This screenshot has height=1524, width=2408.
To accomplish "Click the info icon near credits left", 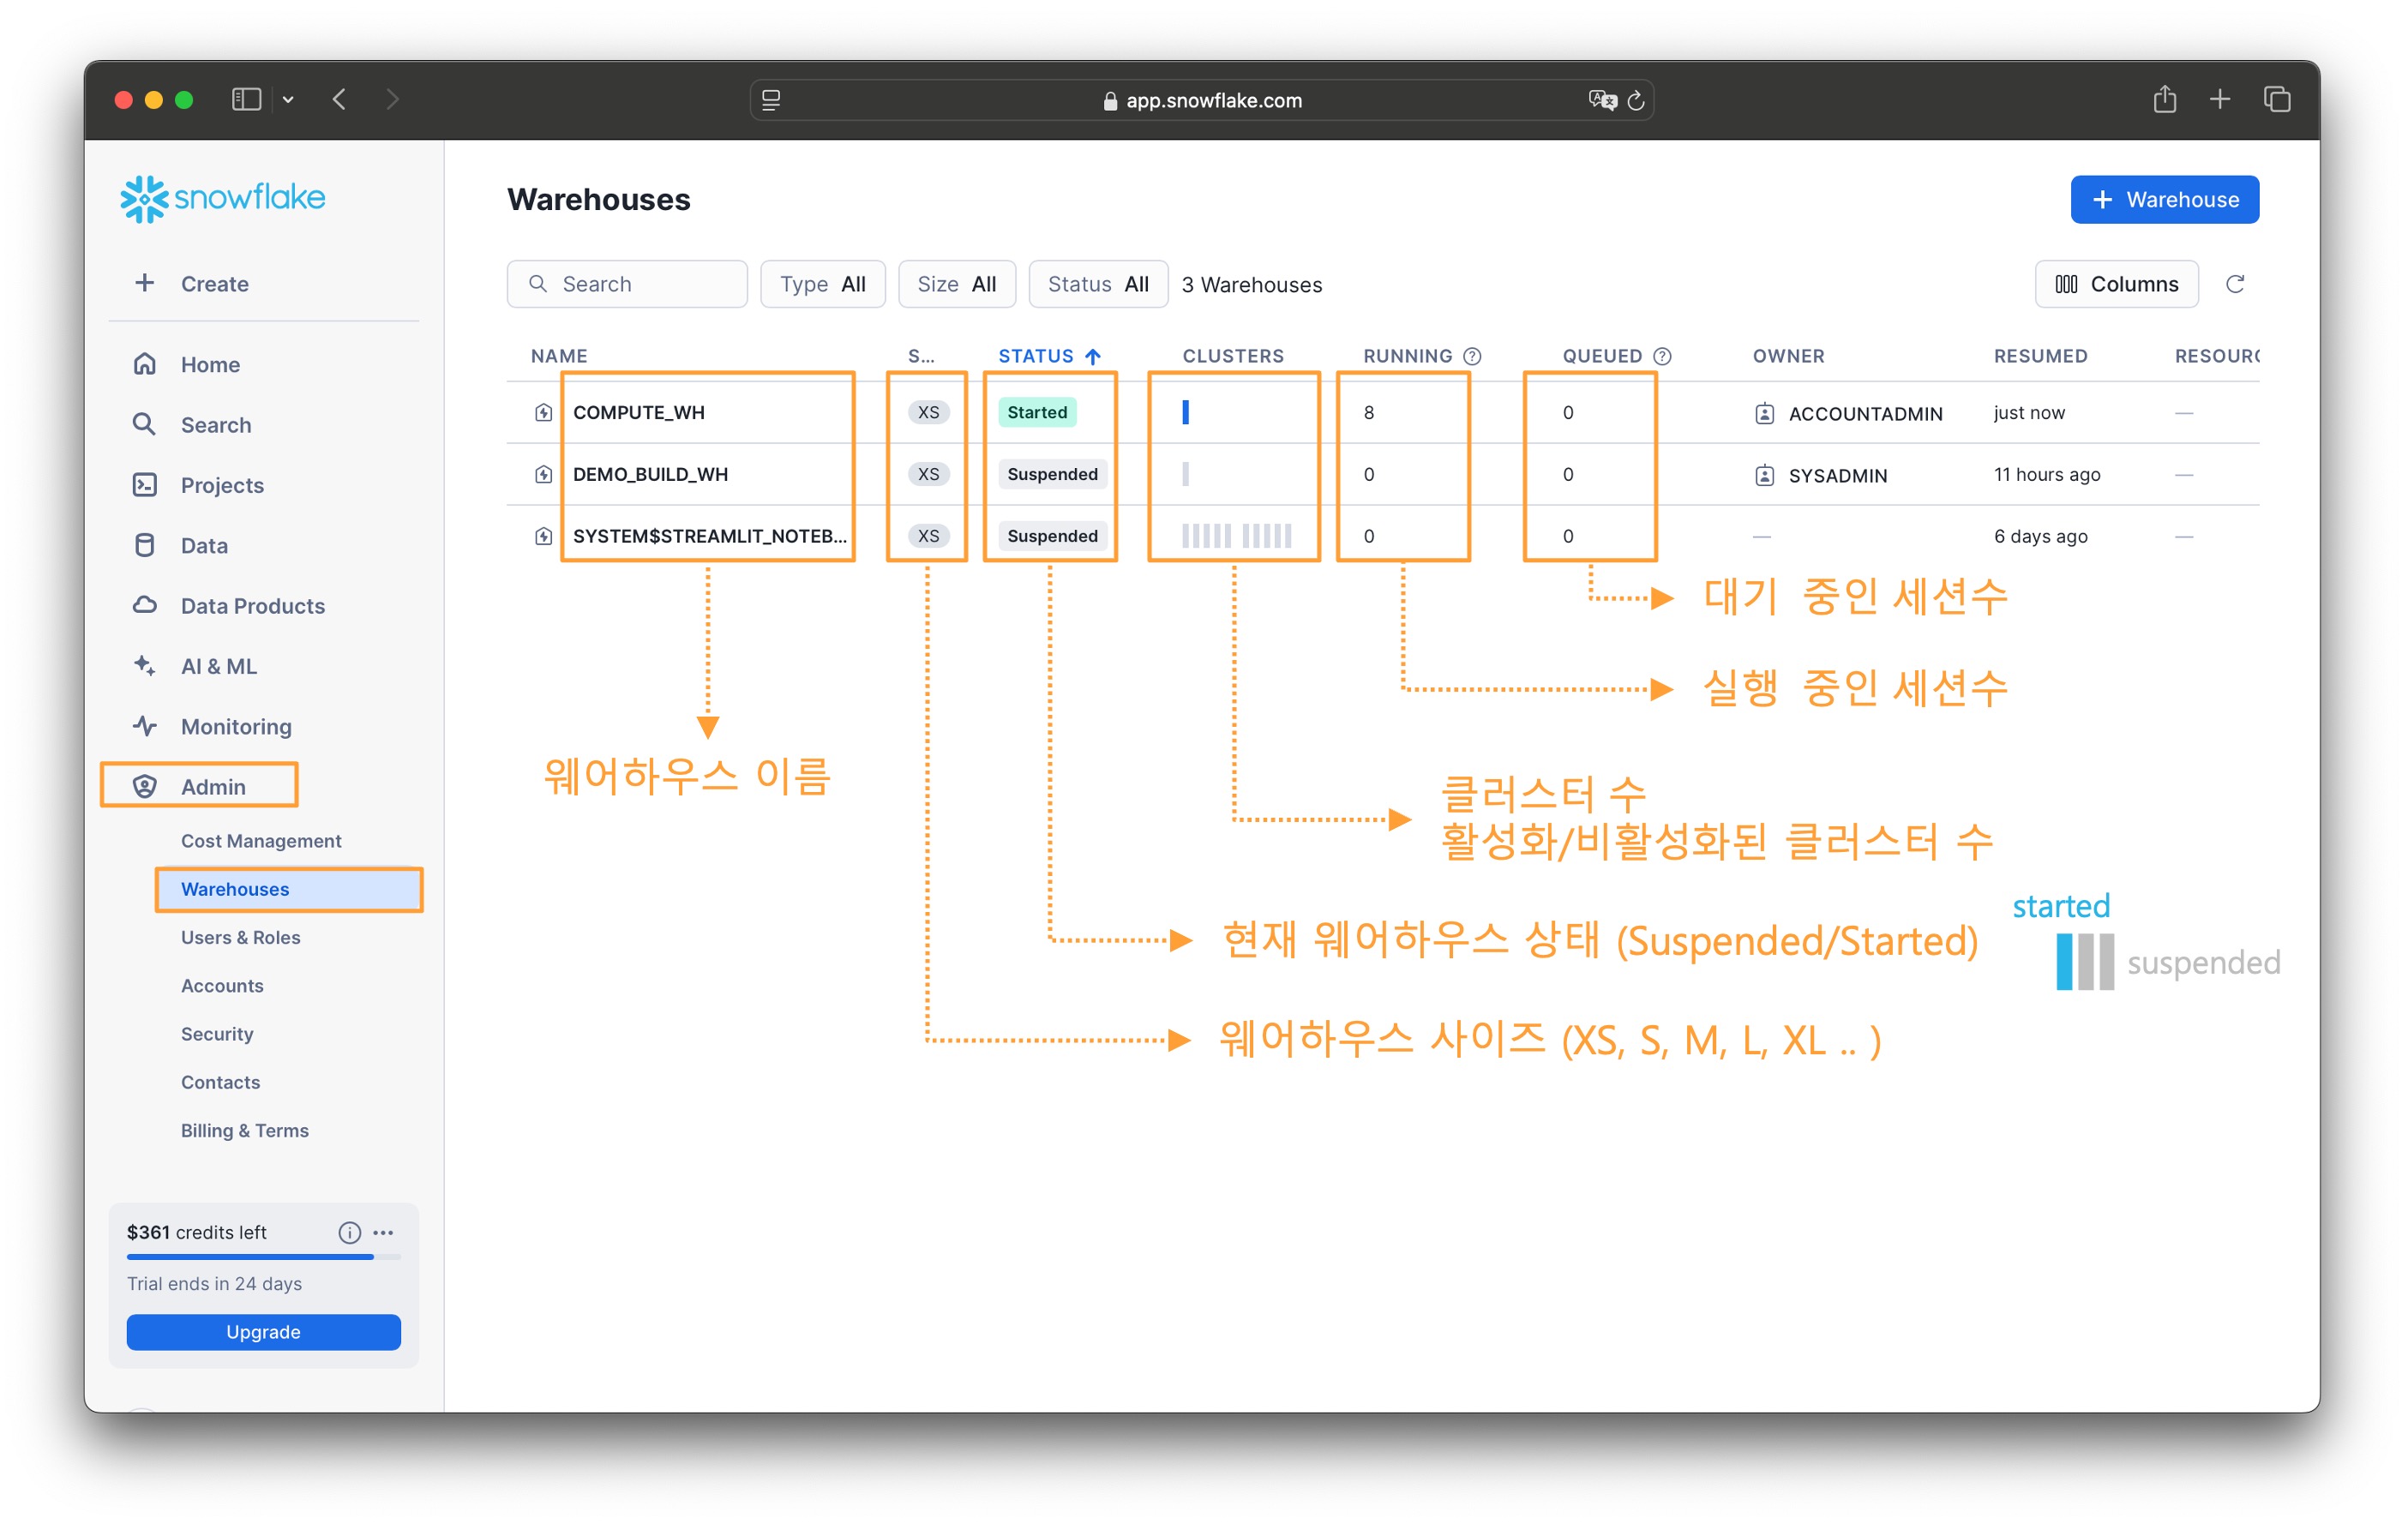I will (349, 1232).
